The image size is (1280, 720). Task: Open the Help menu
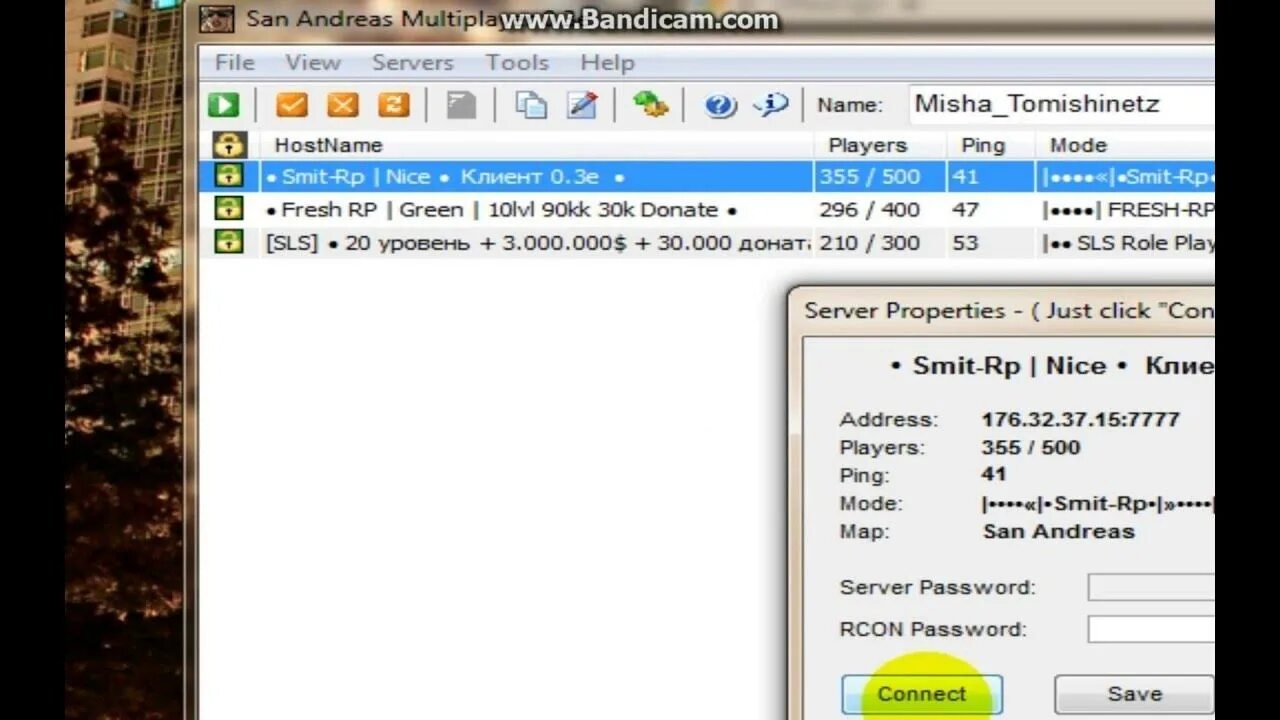pyautogui.click(x=607, y=63)
